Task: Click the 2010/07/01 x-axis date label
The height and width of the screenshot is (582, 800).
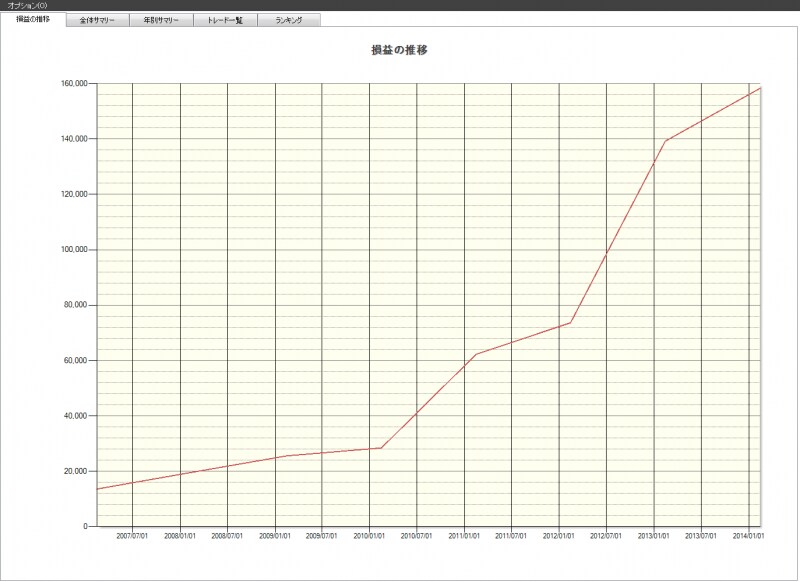Action: (416, 536)
